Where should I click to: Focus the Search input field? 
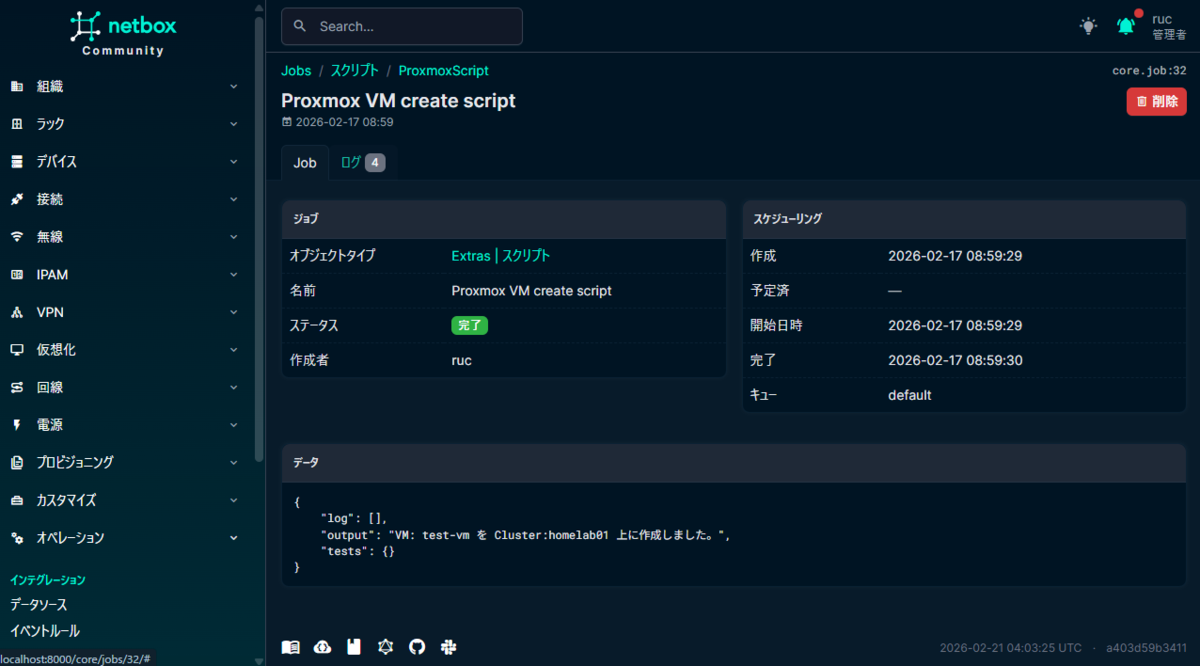coord(402,27)
